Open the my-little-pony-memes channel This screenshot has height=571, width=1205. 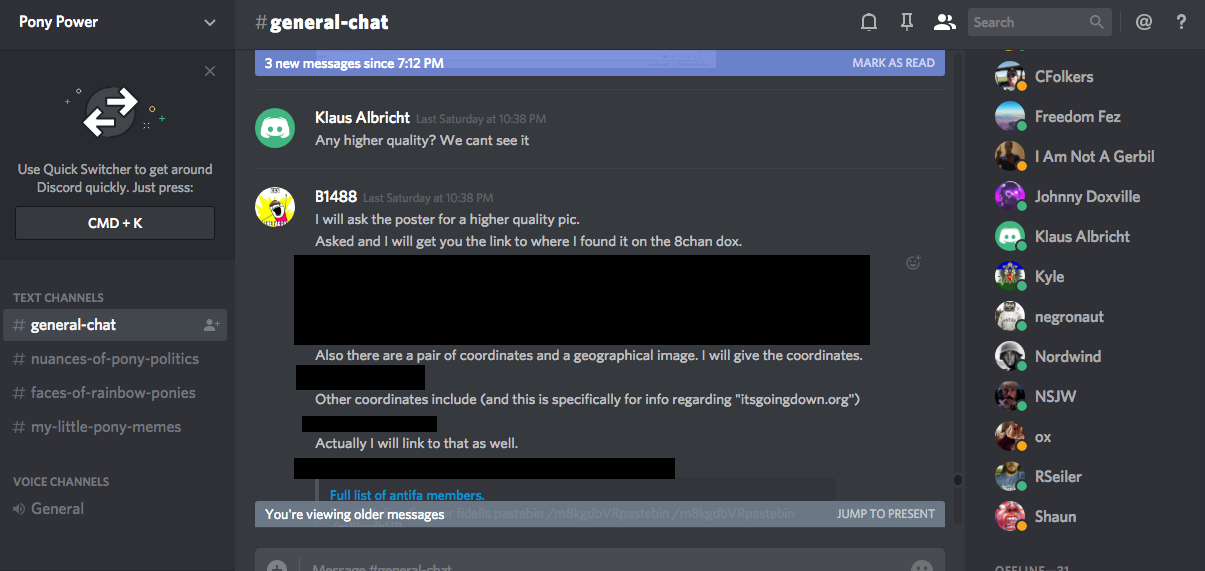coord(106,427)
